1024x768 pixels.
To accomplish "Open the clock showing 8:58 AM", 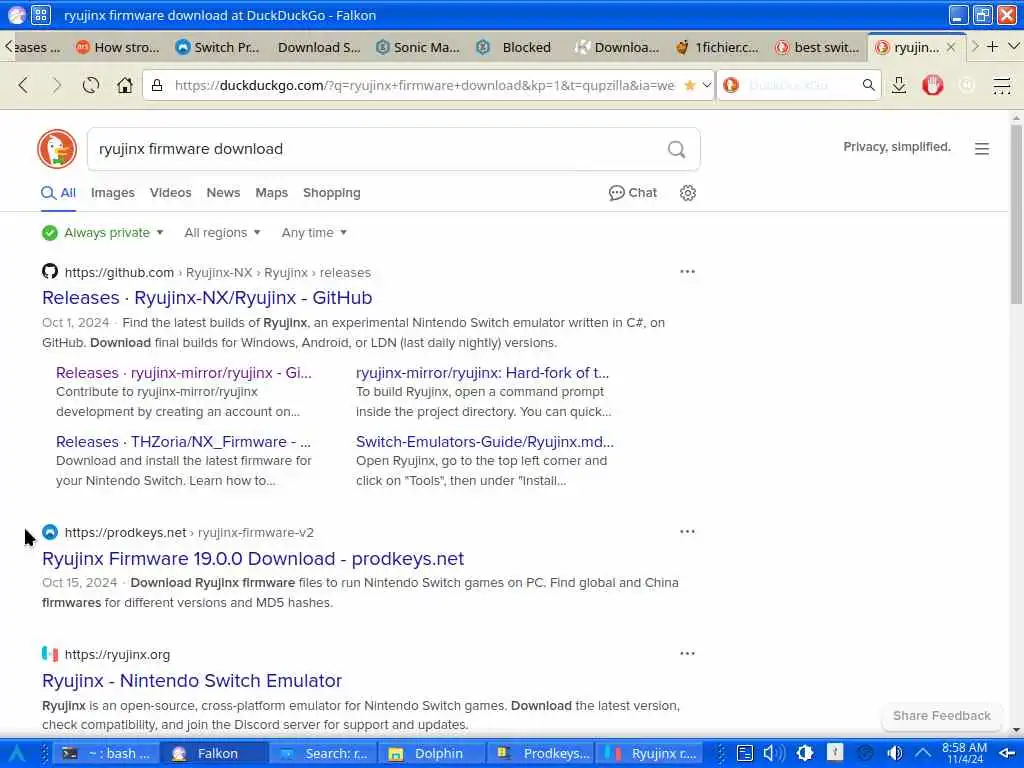I will tap(965, 753).
